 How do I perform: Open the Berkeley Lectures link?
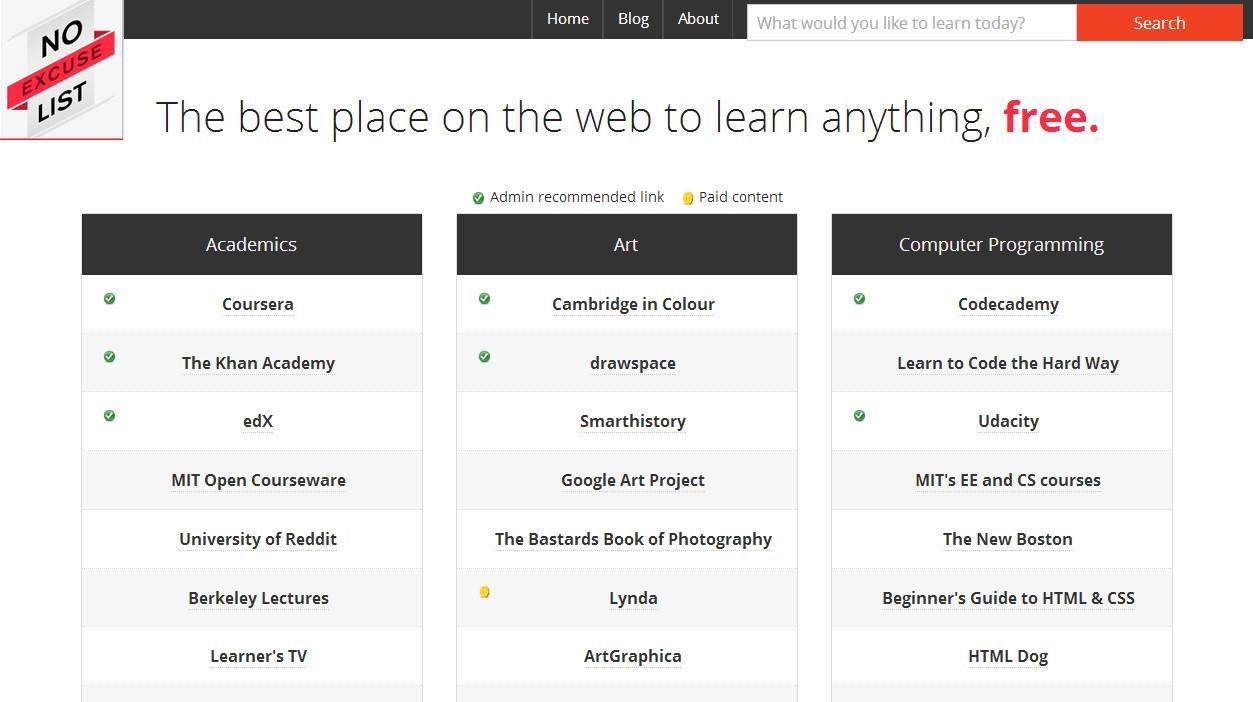point(258,598)
